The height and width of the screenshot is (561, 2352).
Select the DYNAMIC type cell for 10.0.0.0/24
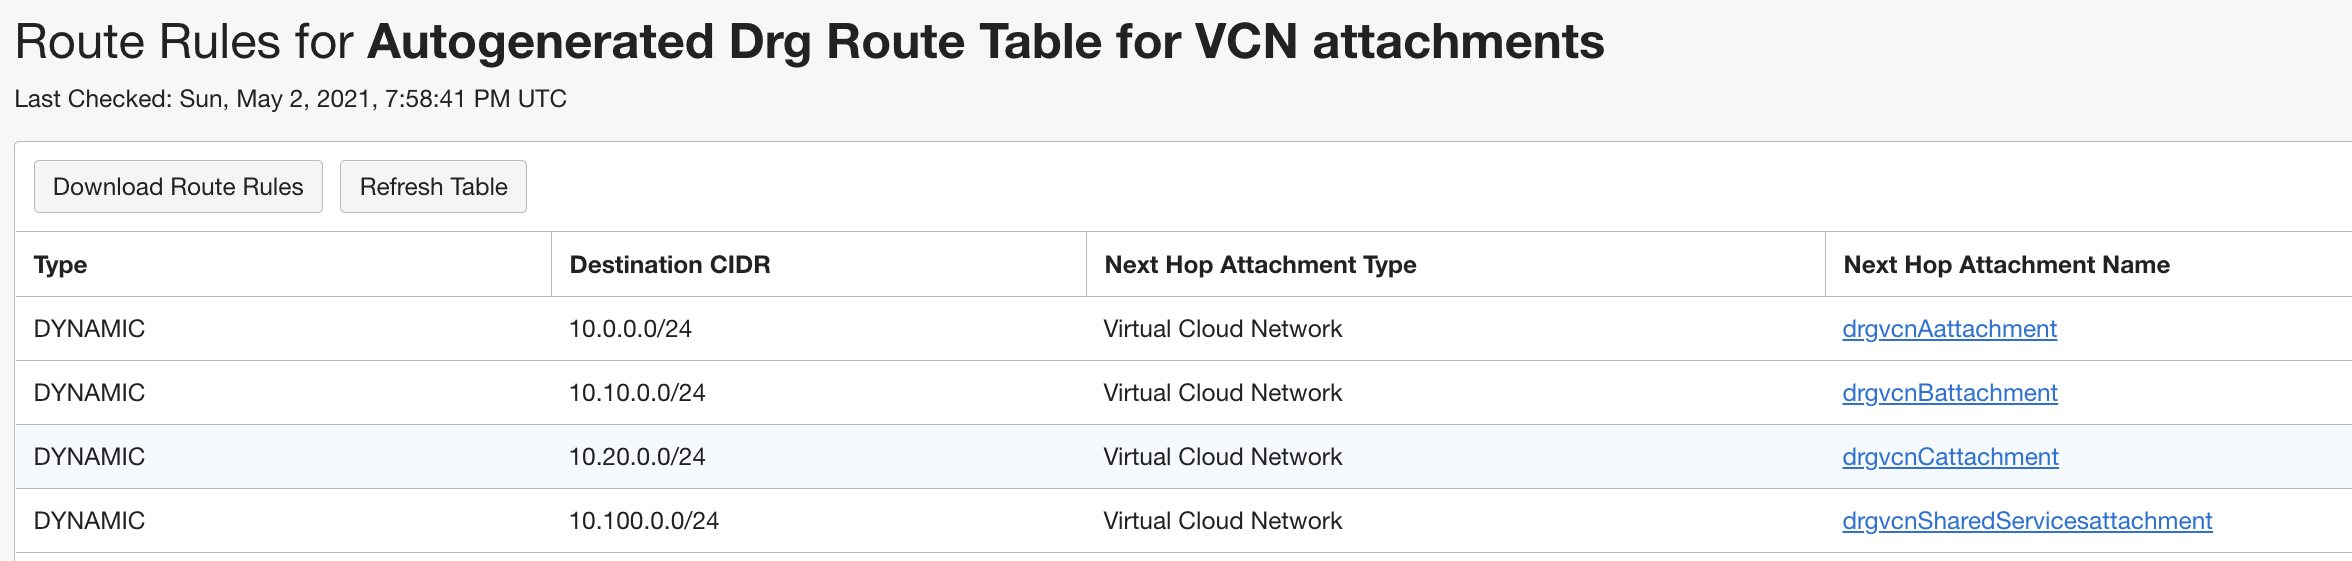(x=89, y=329)
